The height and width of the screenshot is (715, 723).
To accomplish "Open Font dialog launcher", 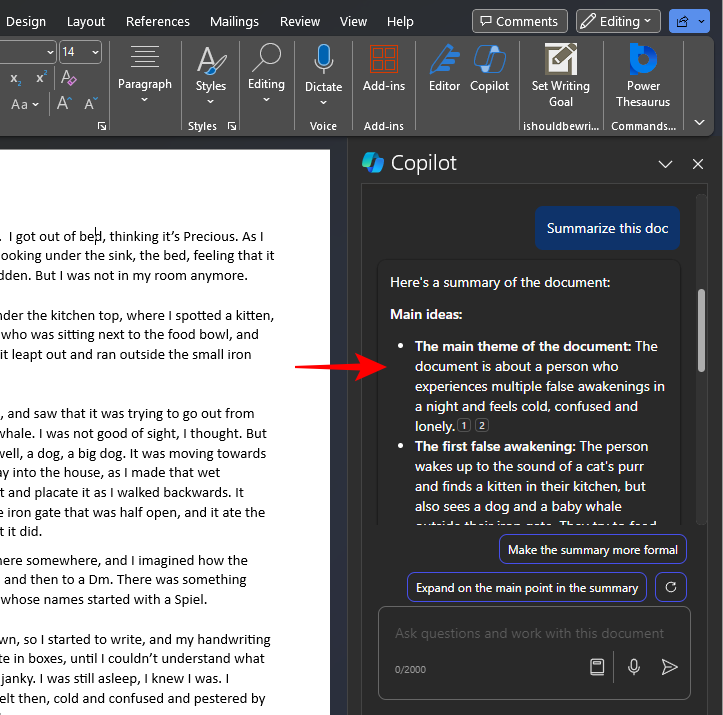I will click(x=102, y=126).
